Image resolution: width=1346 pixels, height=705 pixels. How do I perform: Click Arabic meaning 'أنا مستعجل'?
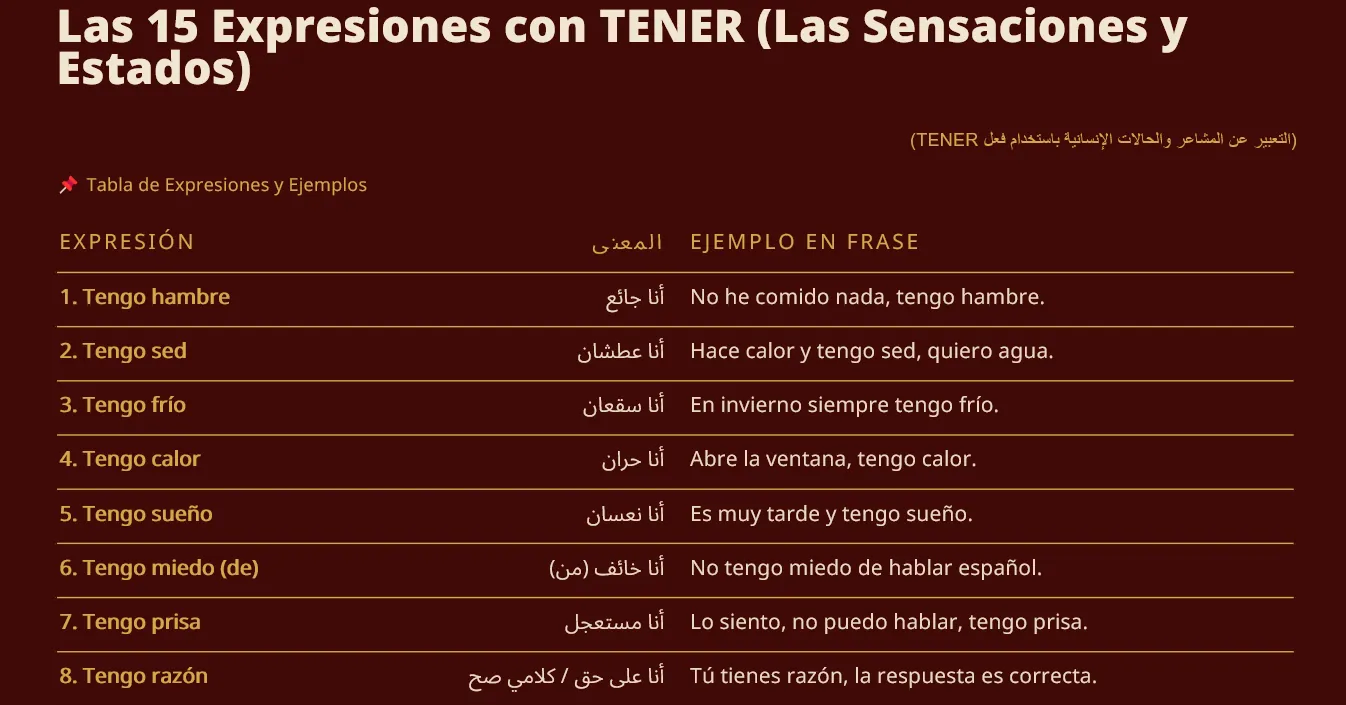[615, 622]
